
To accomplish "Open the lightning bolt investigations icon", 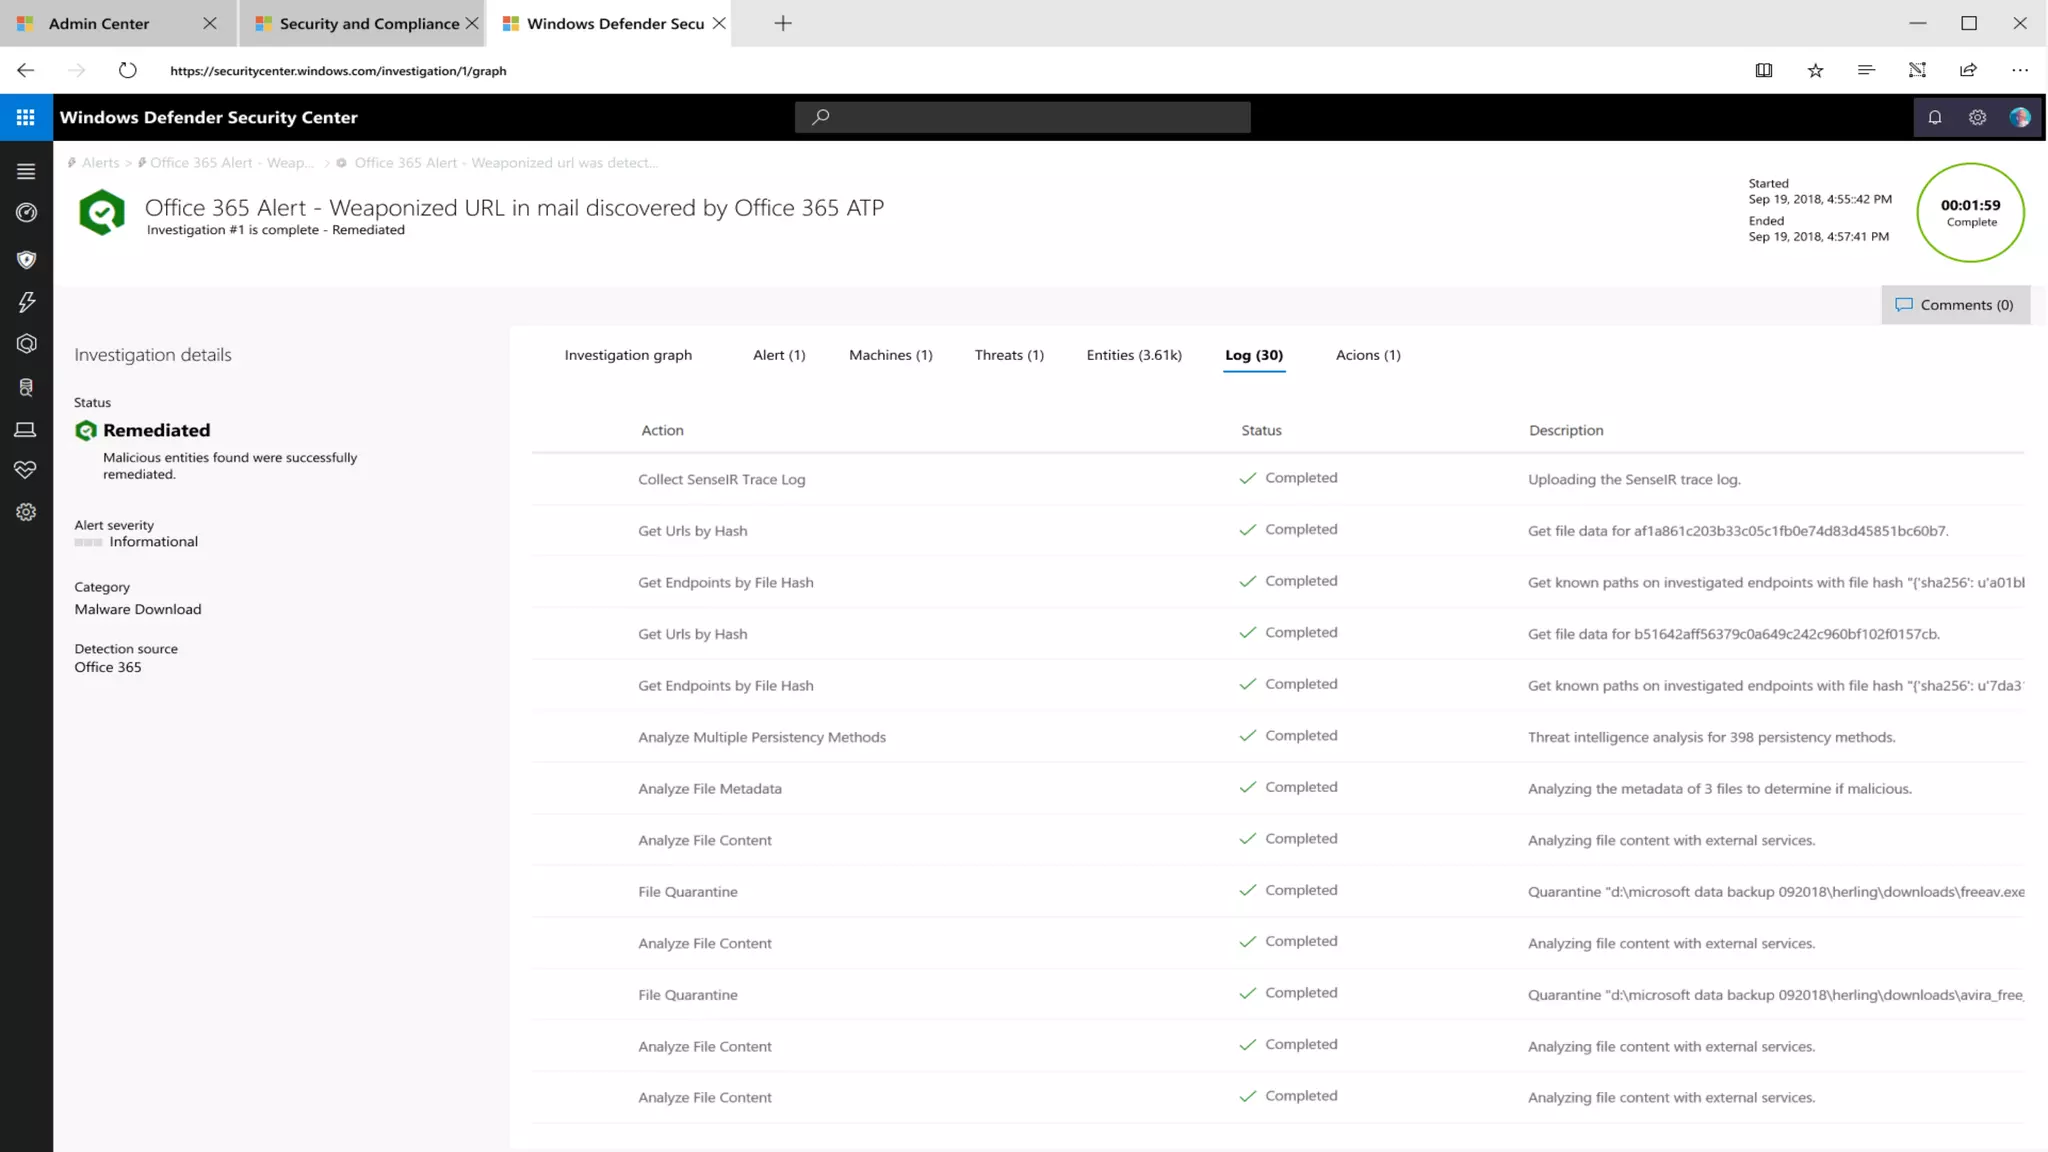I will click(26, 302).
